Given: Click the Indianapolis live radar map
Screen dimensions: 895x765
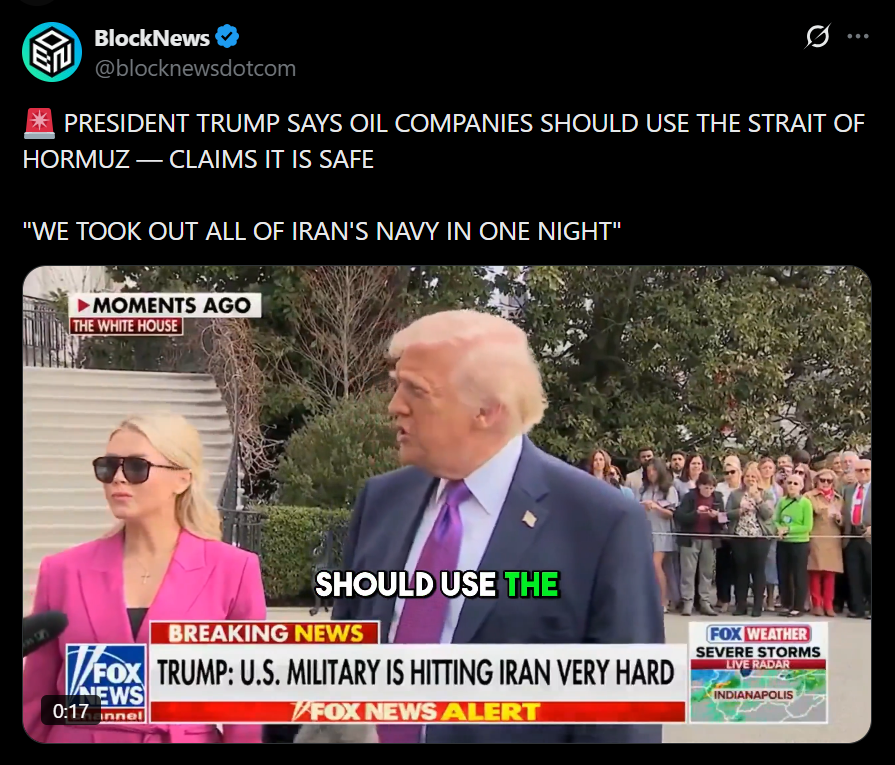Looking at the screenshot, I should point(758,694).
